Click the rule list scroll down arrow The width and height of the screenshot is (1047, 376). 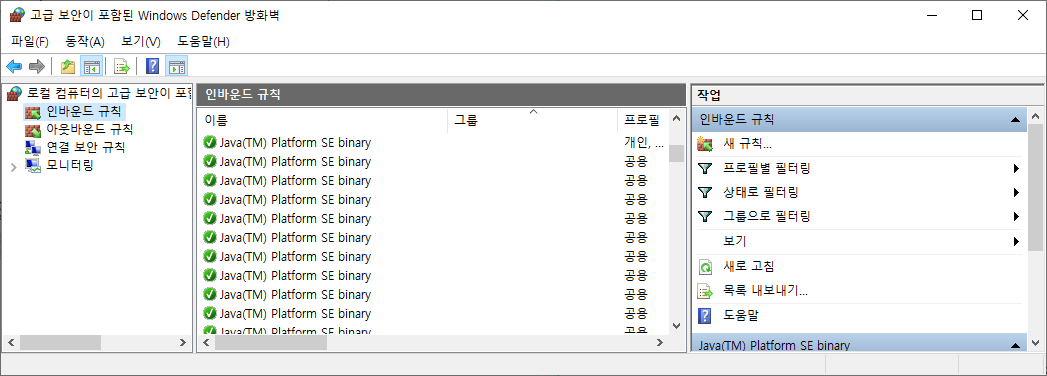676,325
